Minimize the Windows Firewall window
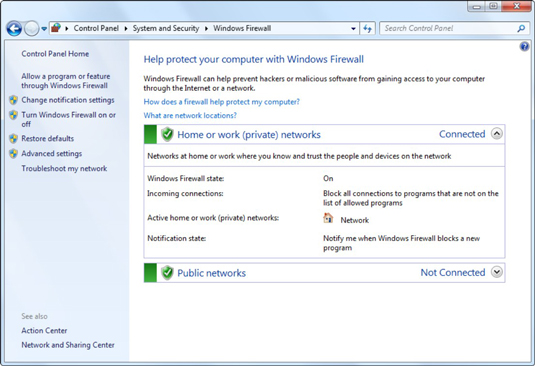This screenshot has width=535, height=366. [477, 6]
